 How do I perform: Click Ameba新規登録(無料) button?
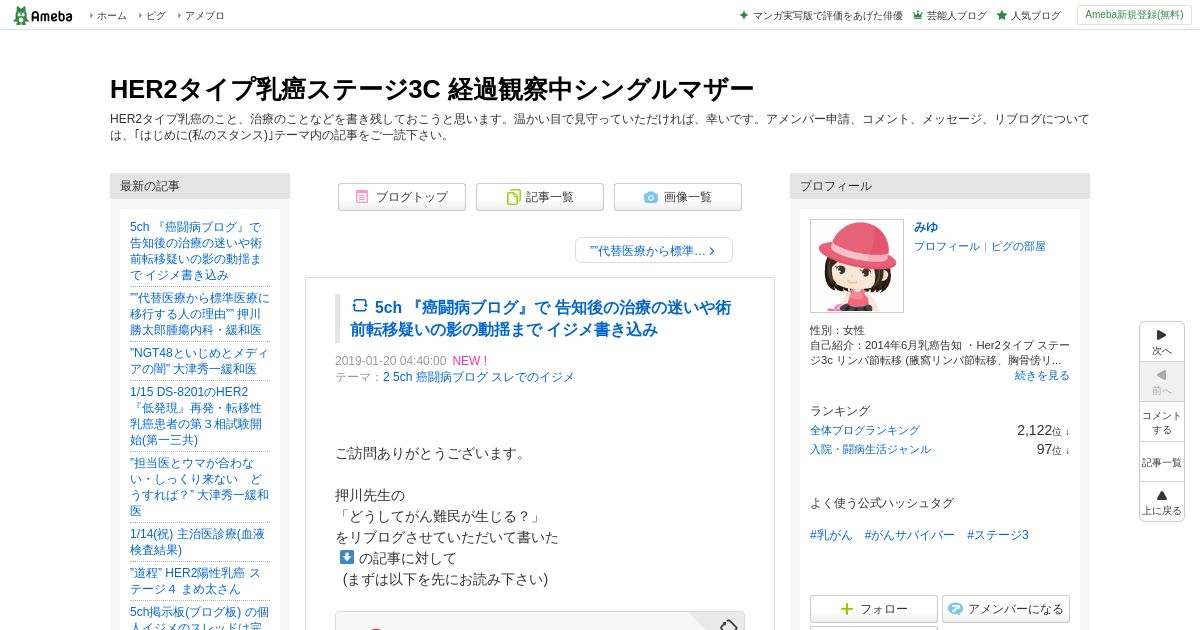[1134, 15]
